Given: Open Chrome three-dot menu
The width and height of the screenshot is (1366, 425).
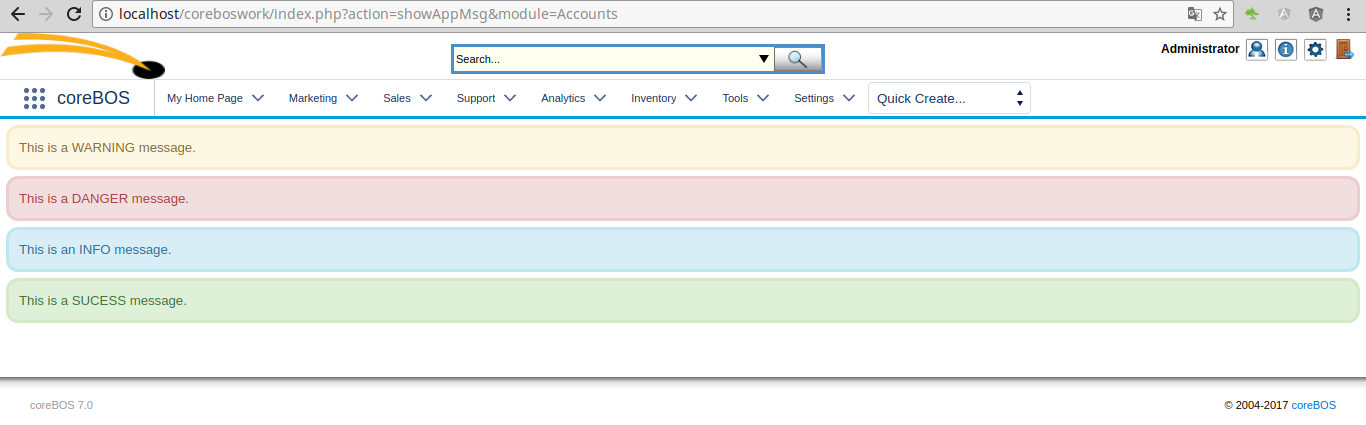Looking at the screenshot, I should click(x=1348, y=14).
